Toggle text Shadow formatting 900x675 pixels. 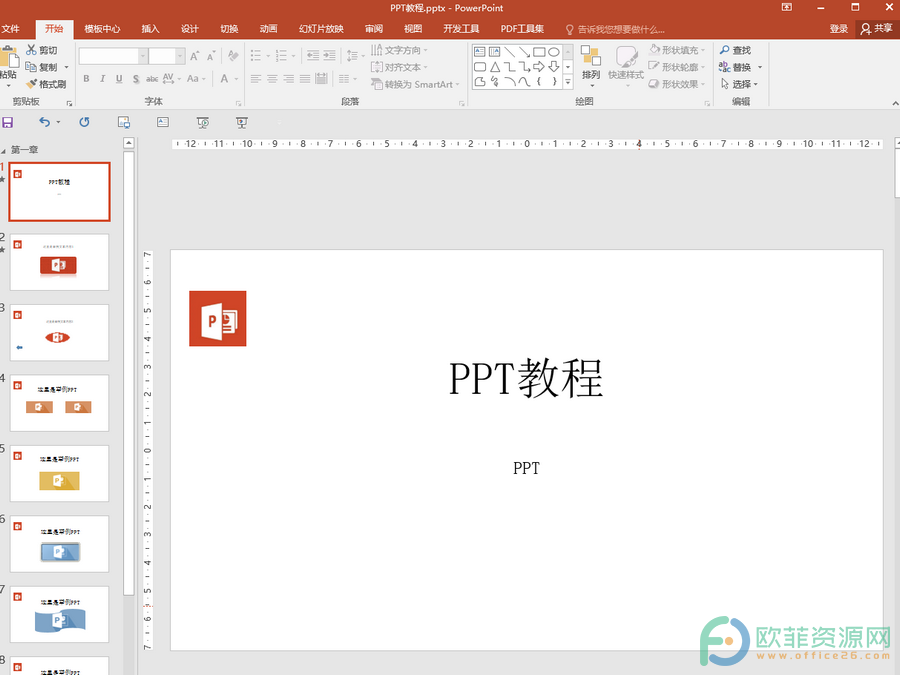pyautogui.click(x=135, y=79)
